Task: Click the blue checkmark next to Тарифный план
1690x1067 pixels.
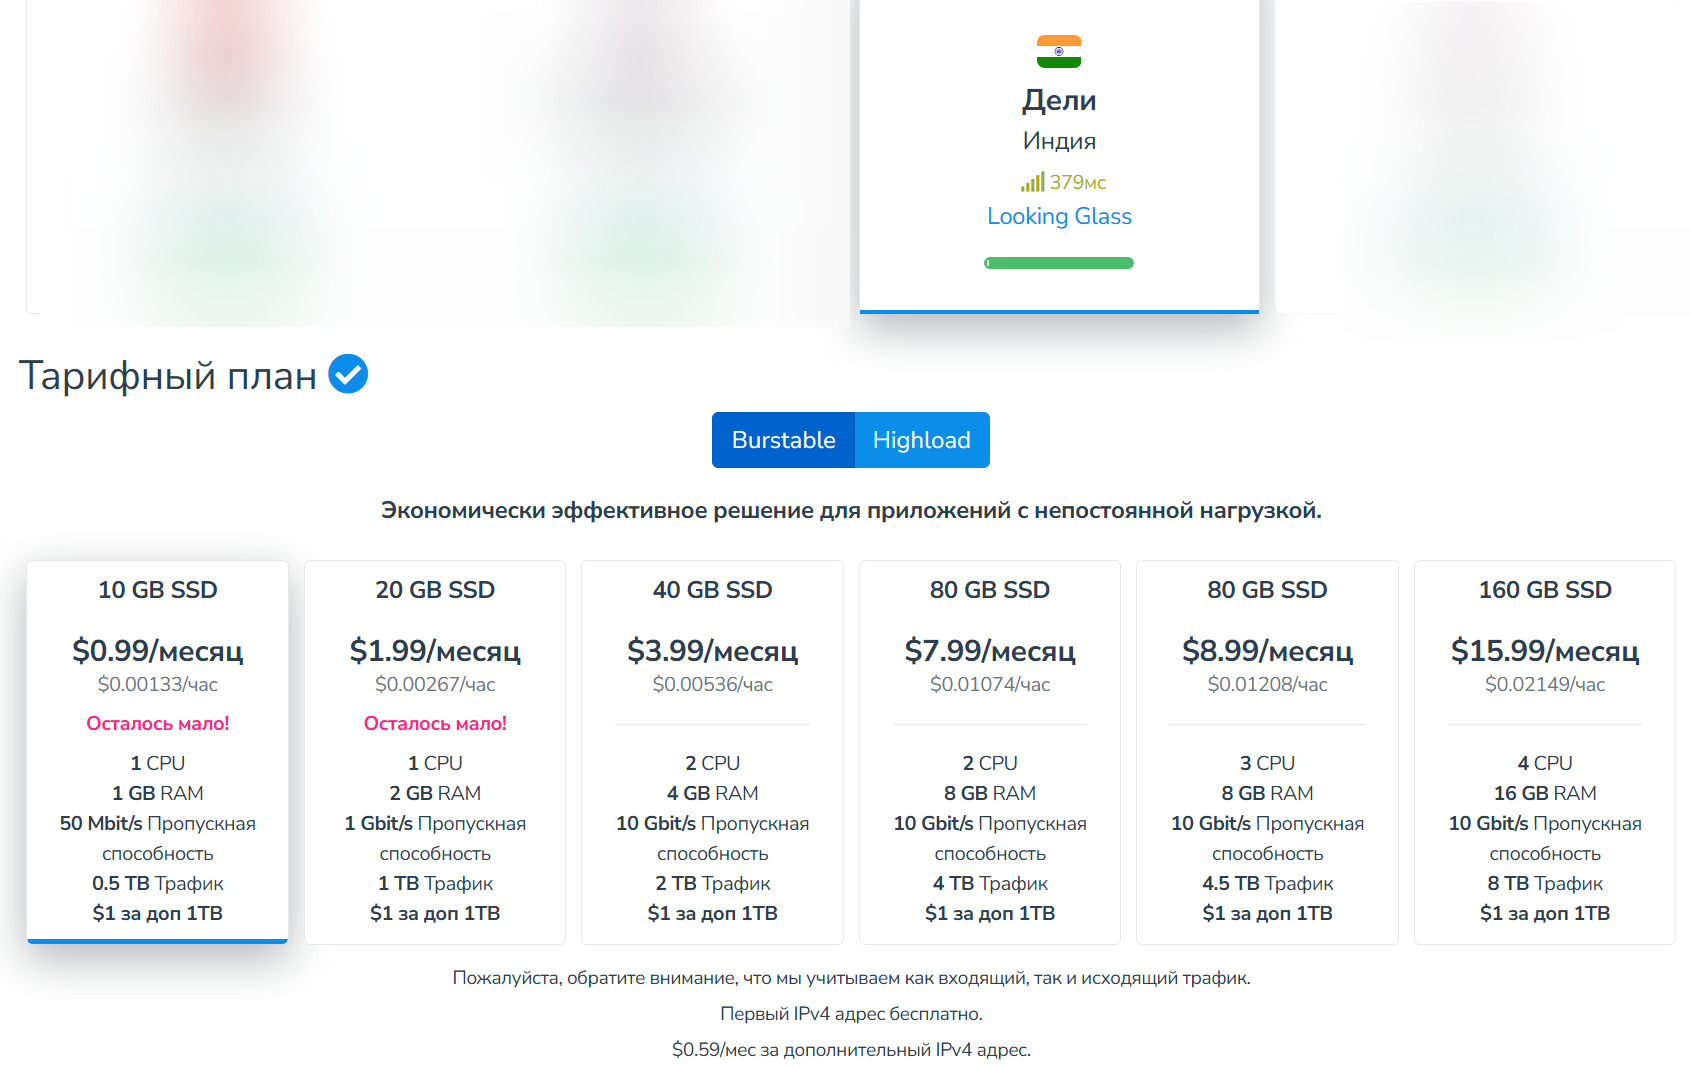Action: point(348,374)
